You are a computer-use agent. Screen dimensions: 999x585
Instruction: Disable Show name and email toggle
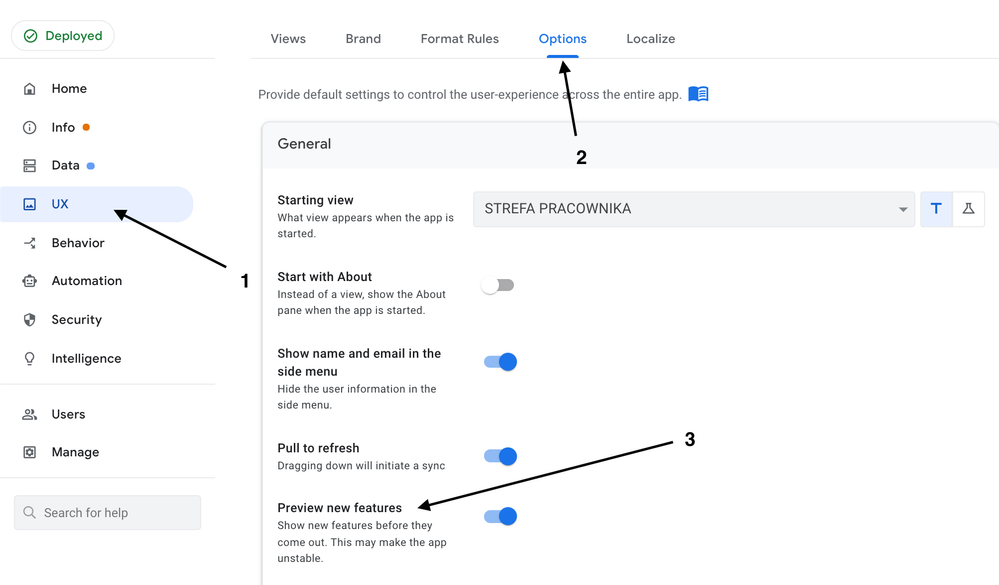pyautogui.click(x=500, y=362)
